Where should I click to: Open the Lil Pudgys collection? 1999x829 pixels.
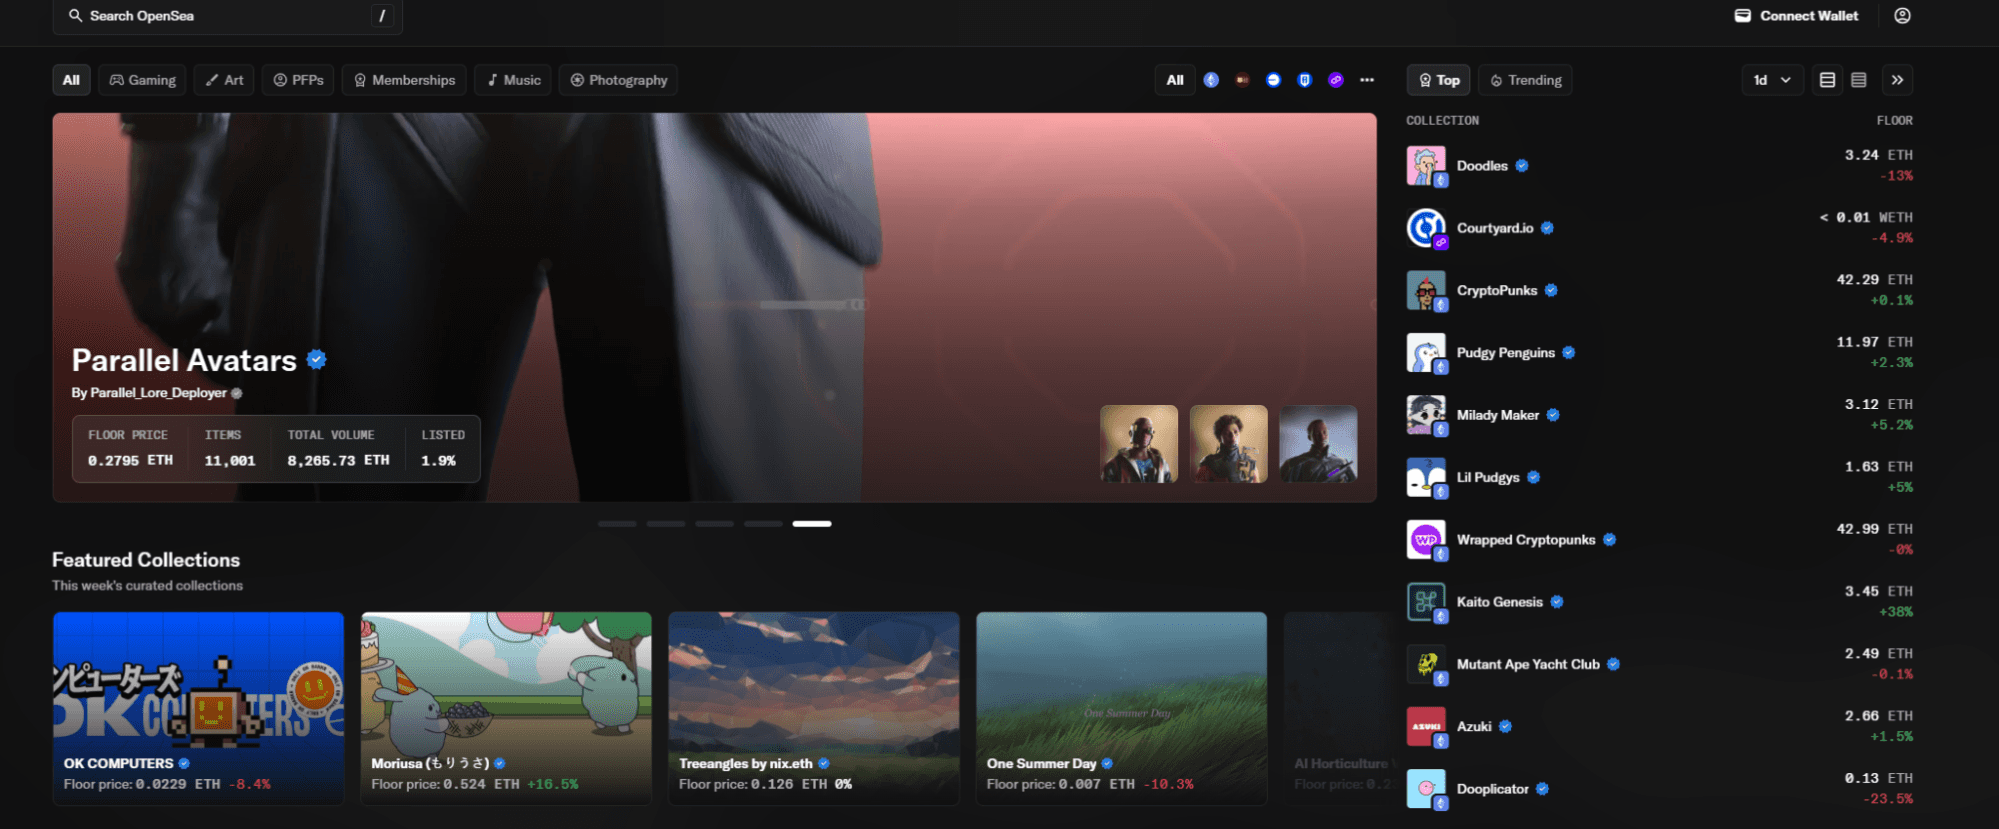pos(1660,477)
